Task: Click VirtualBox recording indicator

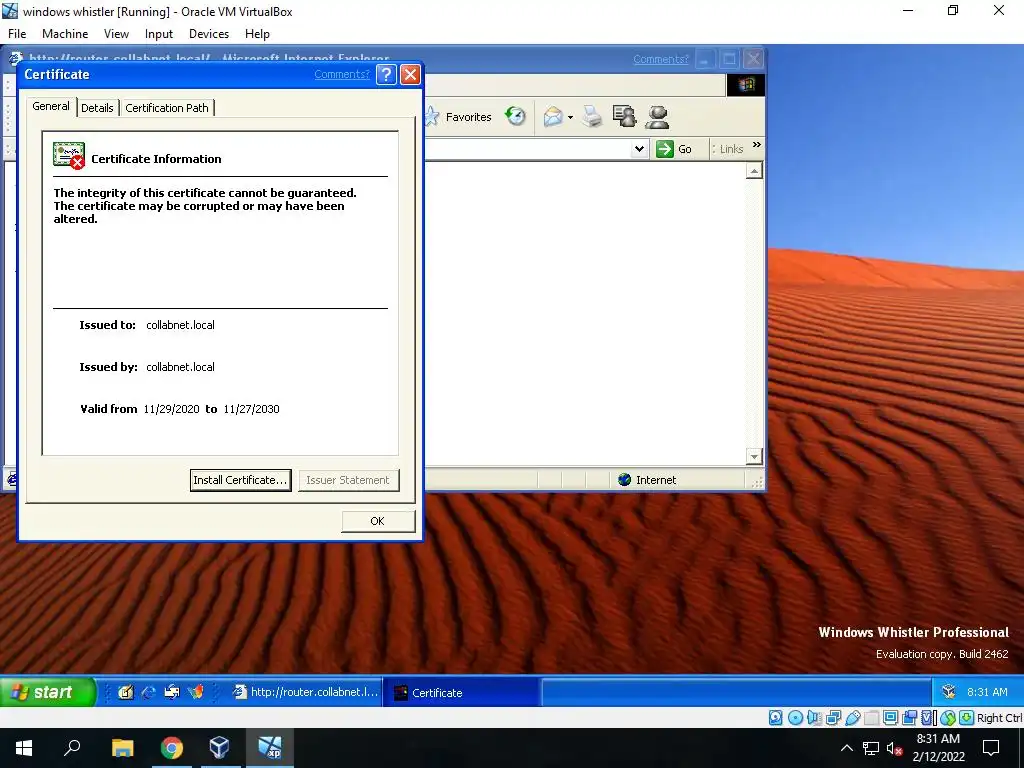Action: [909, 718]
